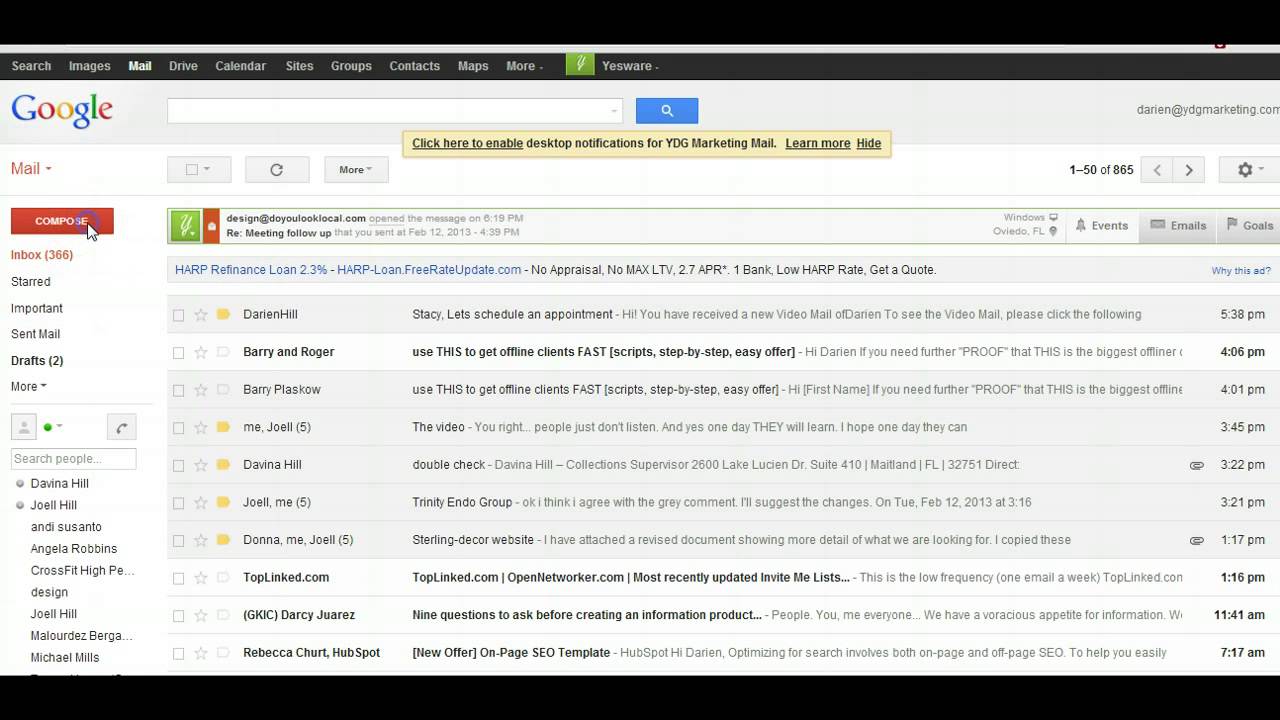The image size is (1280, 720).
Task: Open the search options dropdown arrow
Action: (x=614, y=111)
